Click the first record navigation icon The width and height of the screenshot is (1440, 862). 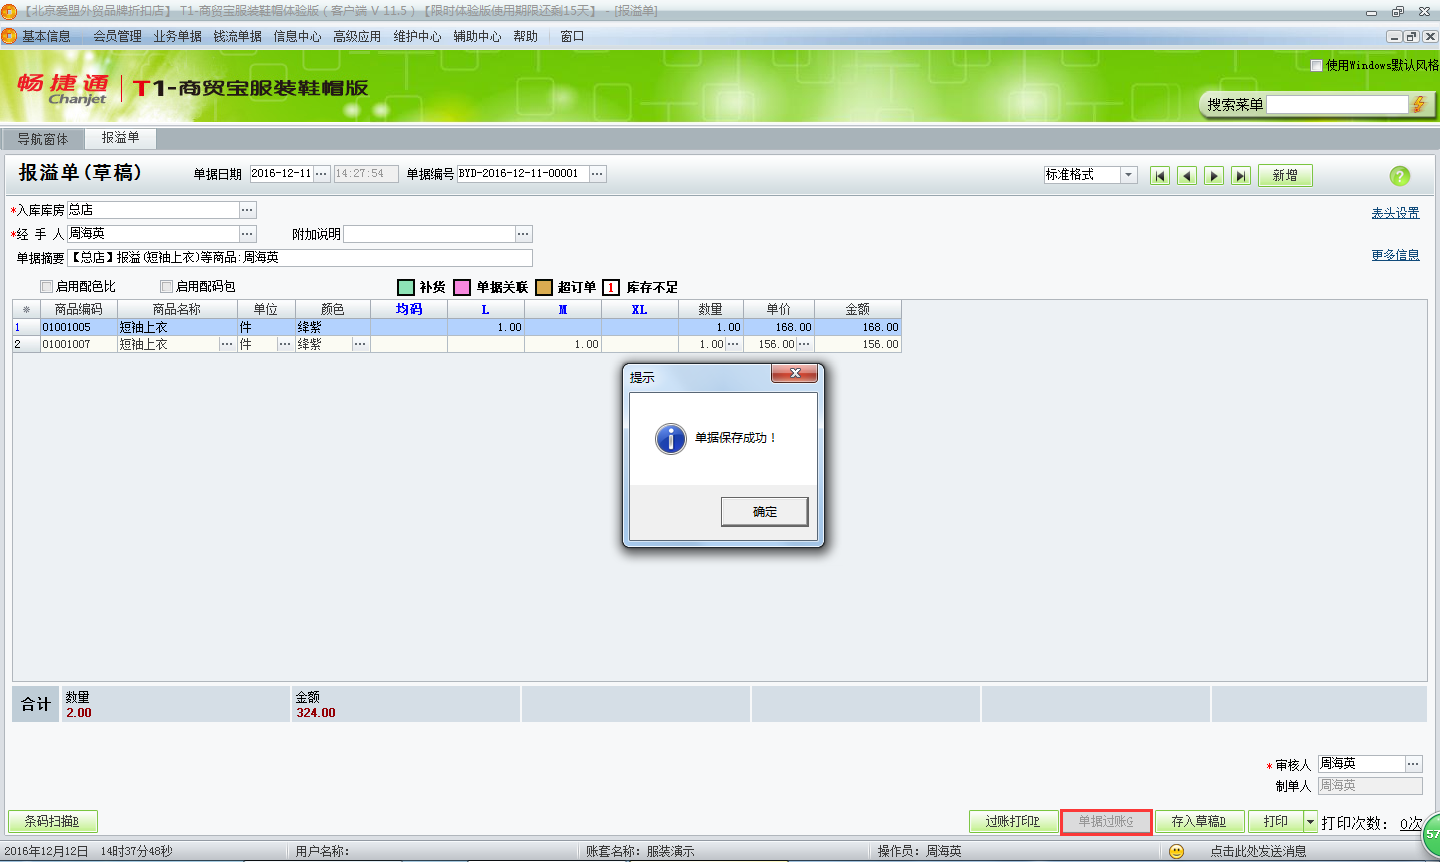(x=1160, y=176)
